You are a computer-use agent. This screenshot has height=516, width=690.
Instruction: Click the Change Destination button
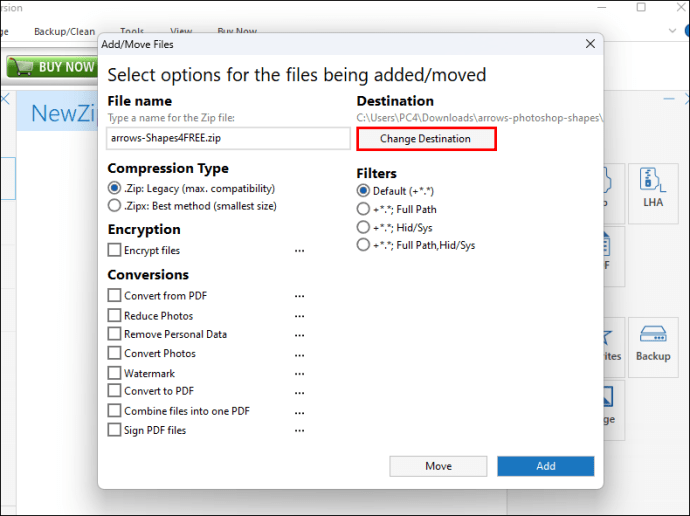pos(425,139)
